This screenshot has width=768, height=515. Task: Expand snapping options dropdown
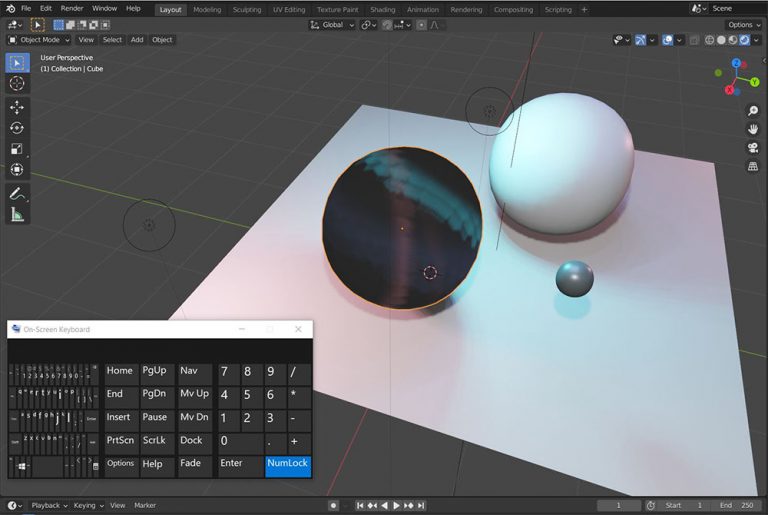coord(403,25)
